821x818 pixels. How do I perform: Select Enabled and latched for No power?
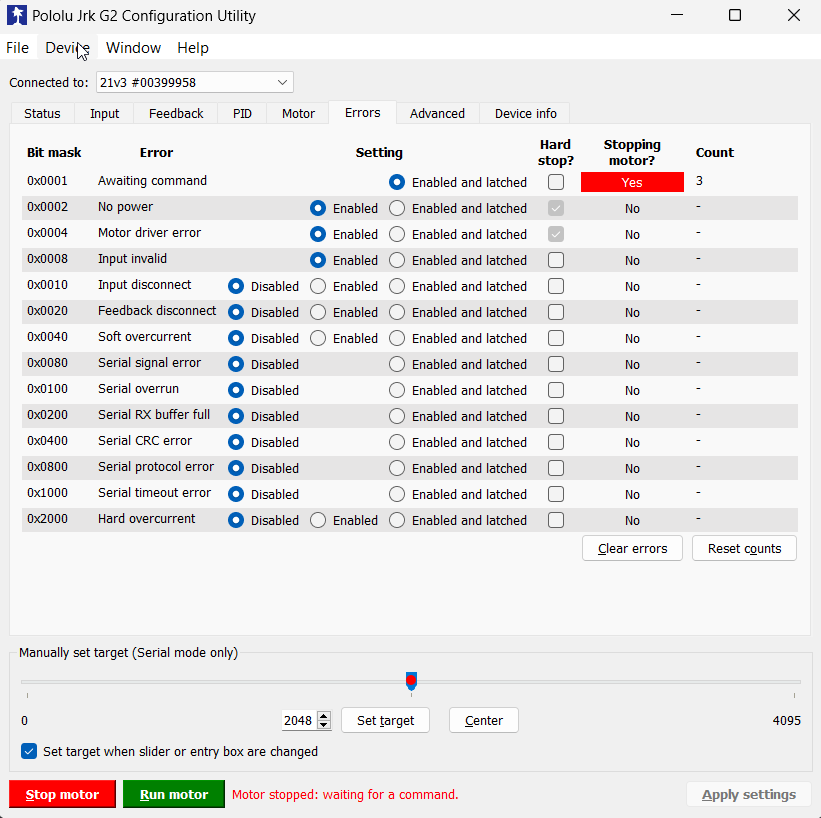397,208
